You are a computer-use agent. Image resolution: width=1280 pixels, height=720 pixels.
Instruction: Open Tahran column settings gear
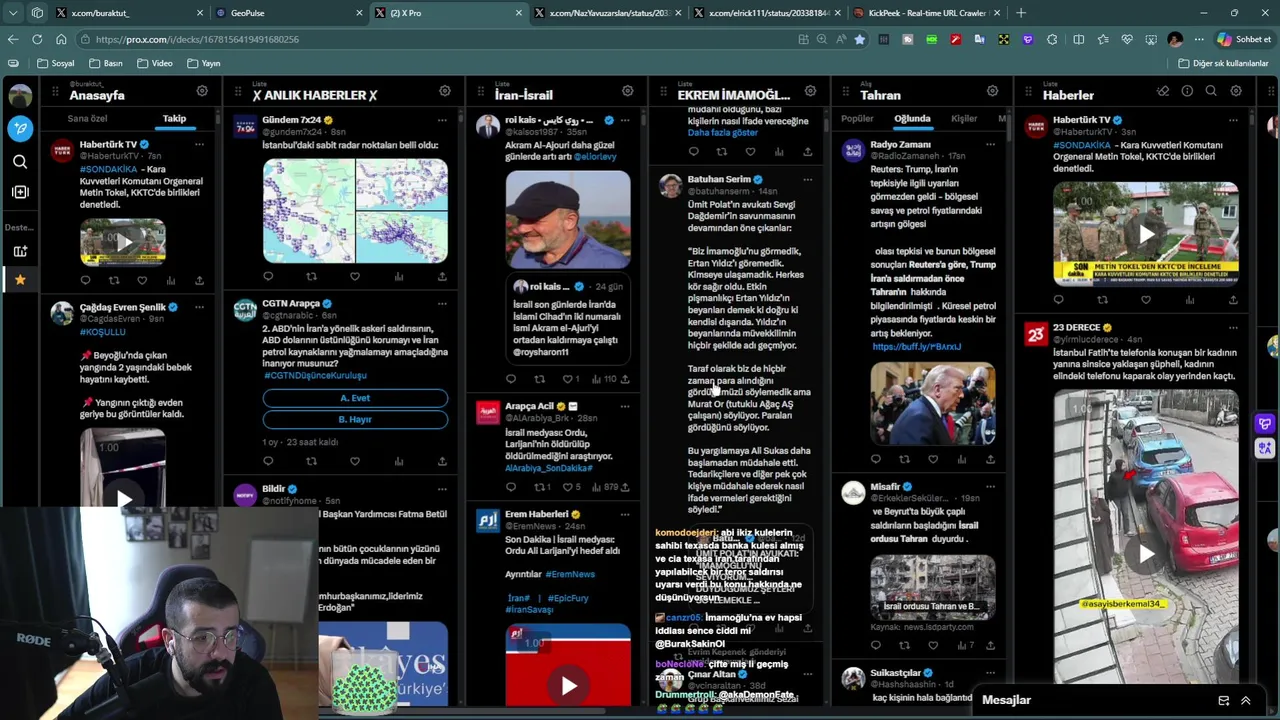point(993,91)
